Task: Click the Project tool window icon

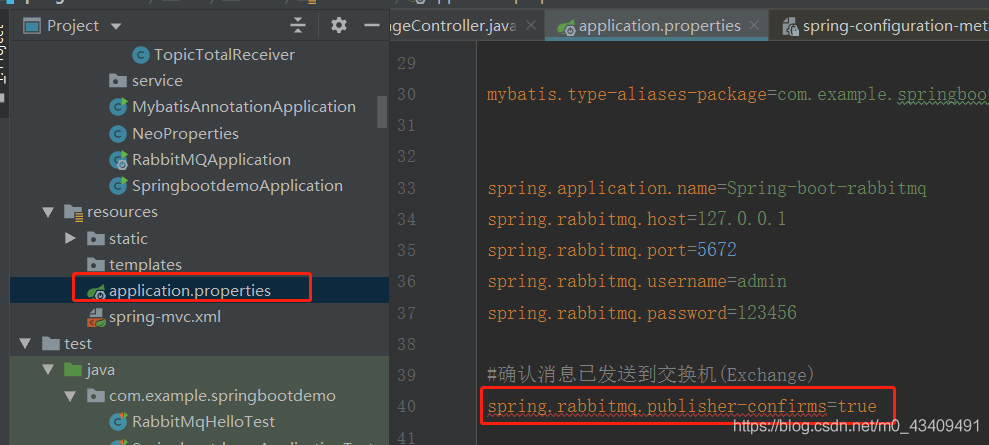Action: pos(31,26)
